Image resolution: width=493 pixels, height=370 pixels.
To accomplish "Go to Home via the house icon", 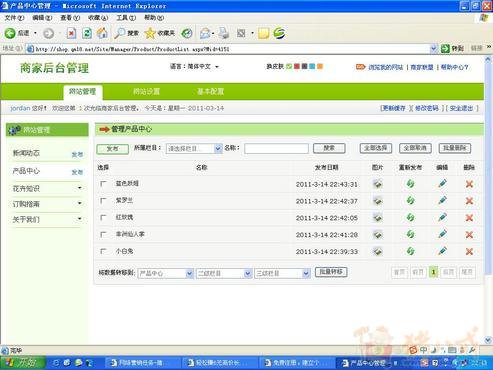I will [102, 33].
